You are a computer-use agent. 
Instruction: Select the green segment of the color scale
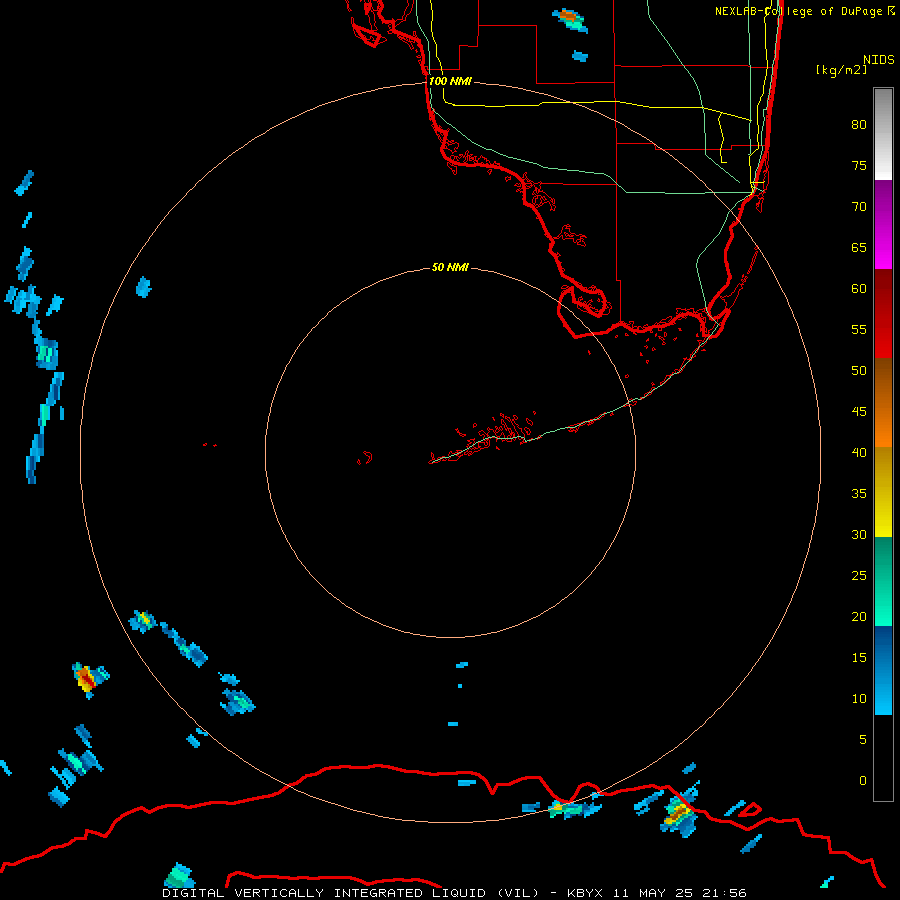click(883, 581)
